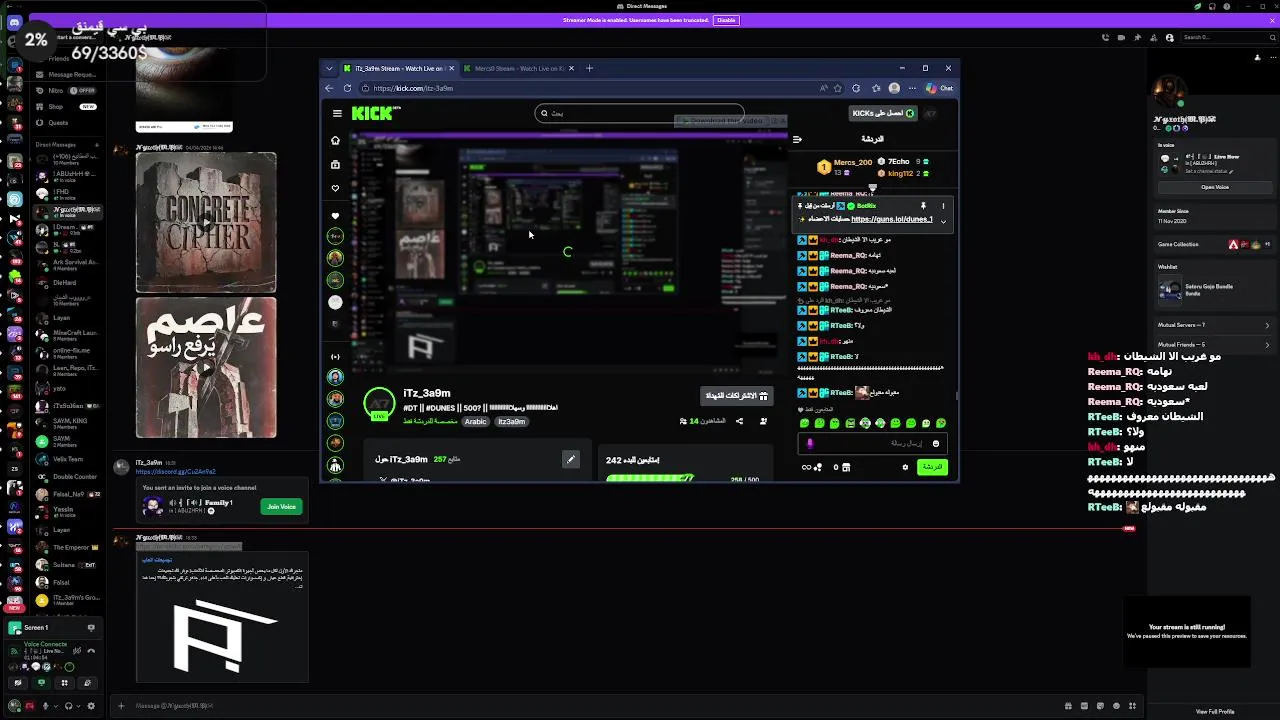Close the iTz_3a9m Stream tab
The height and width of the screenshot is (720, 1280).
pyautogui.click(x=451, y=68)
